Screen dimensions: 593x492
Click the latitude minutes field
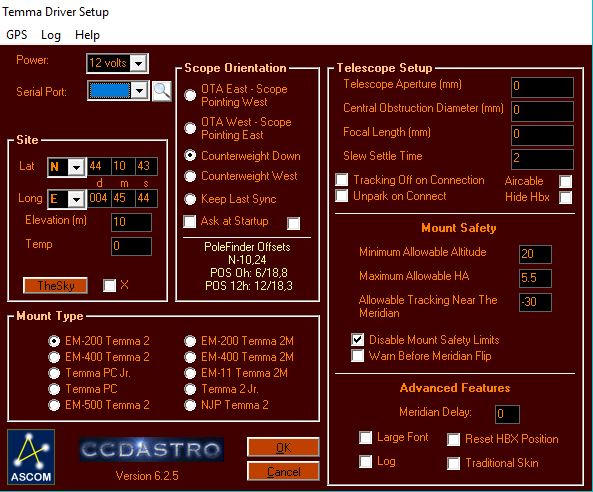point(123,166)
